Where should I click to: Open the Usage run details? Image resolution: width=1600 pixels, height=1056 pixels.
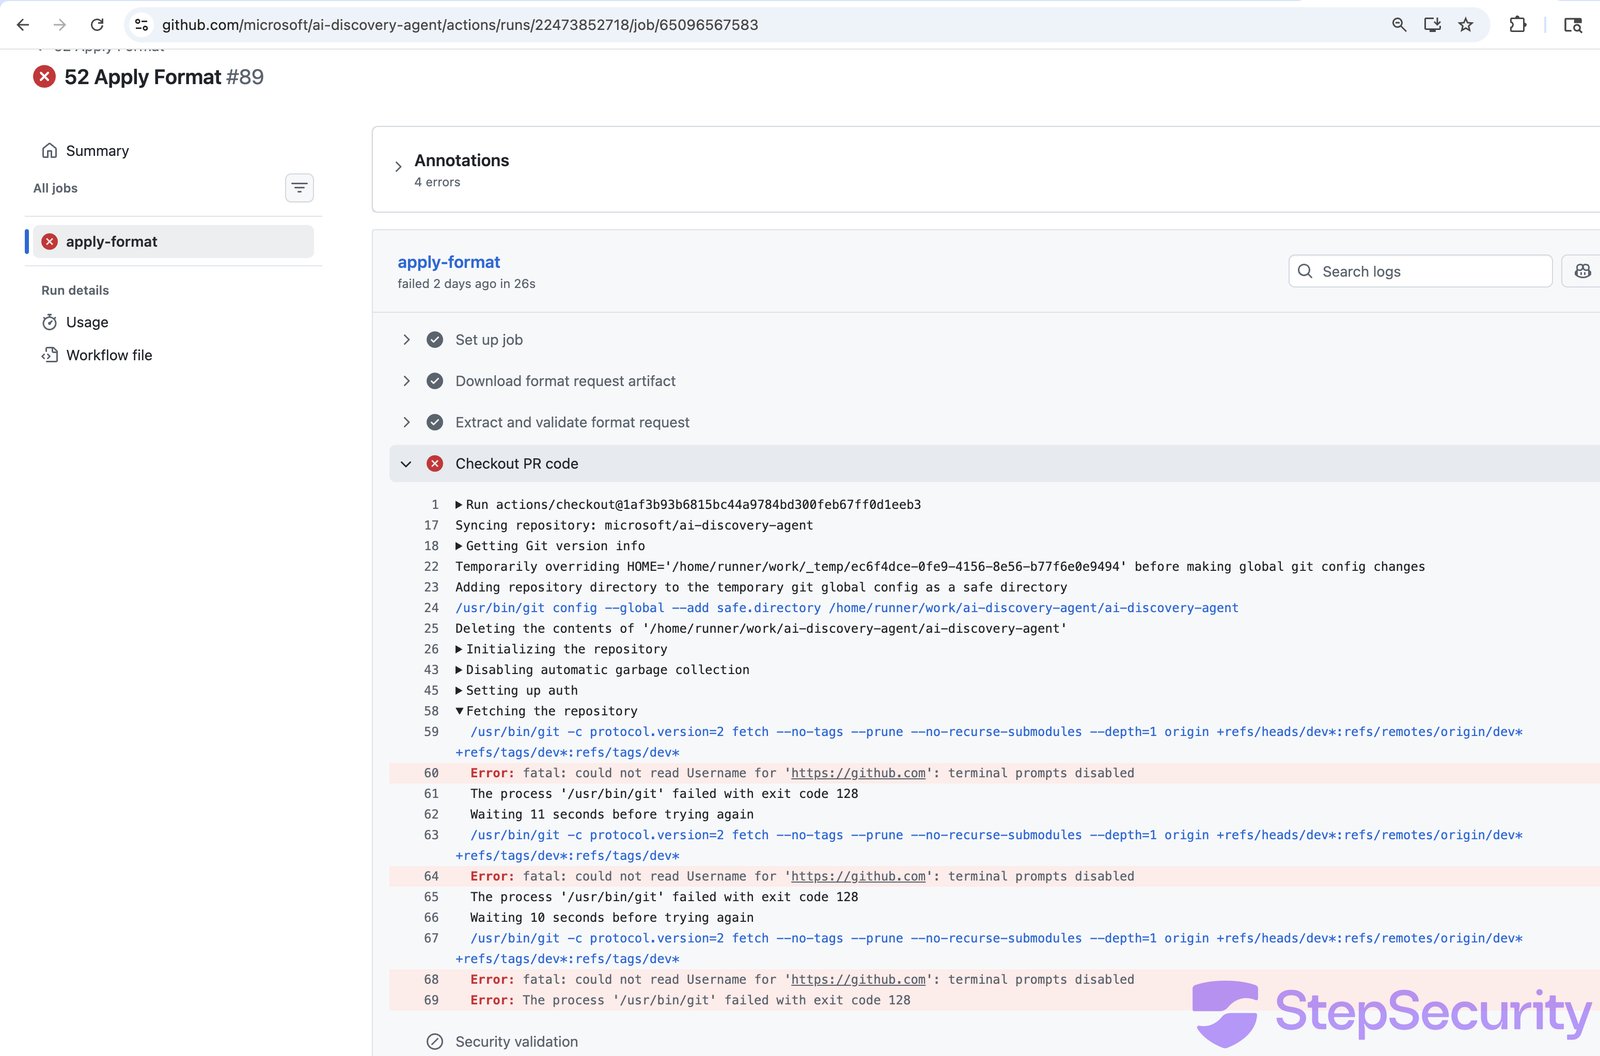(x=87, y=322)
